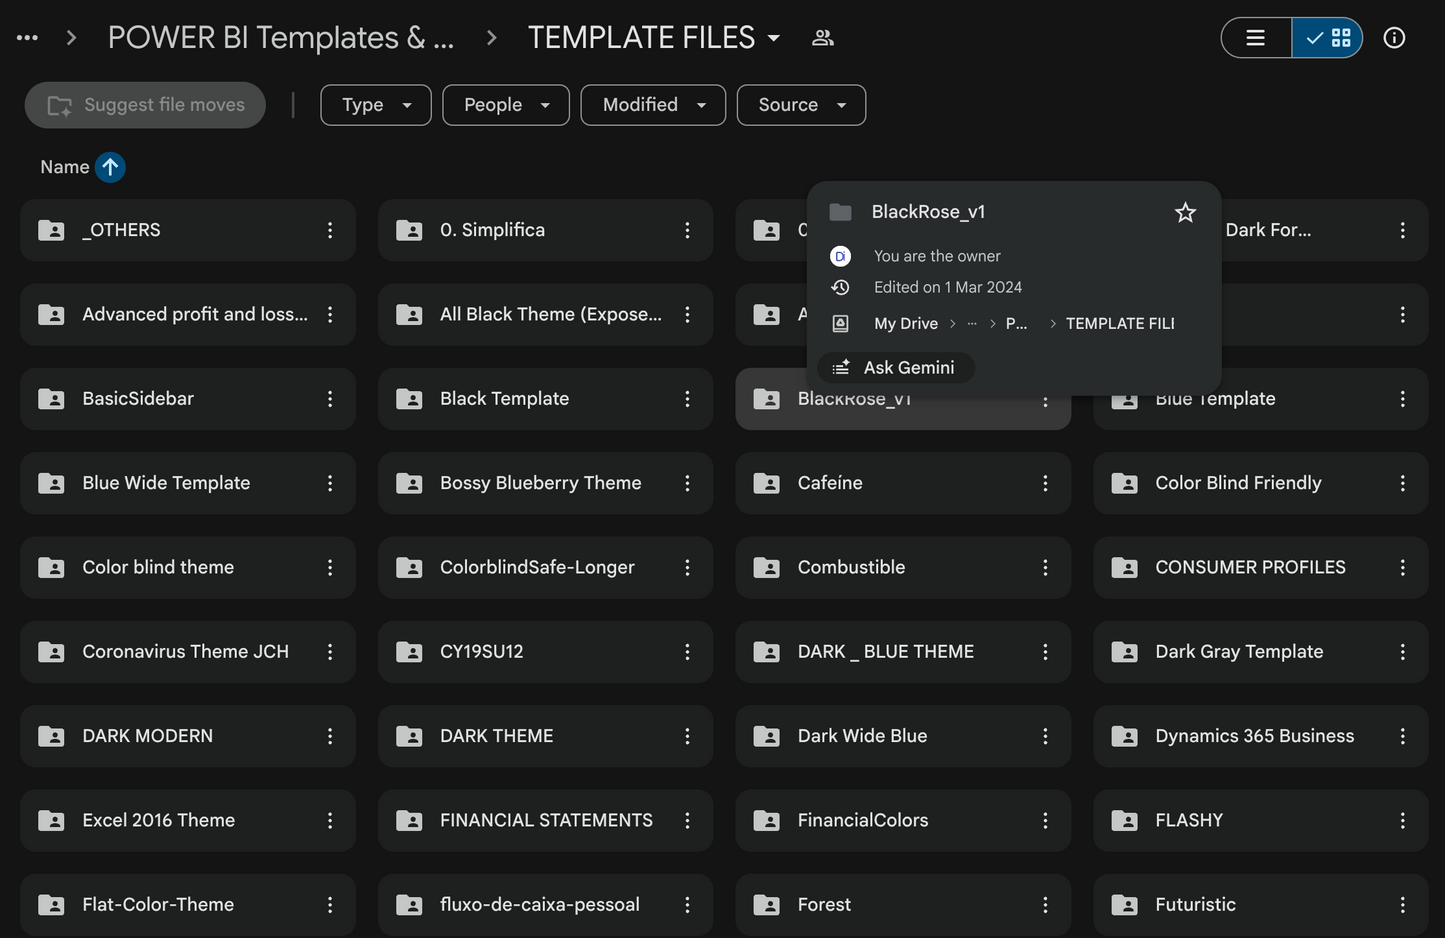Open more actions for Advanced profit and loss

pyautogui.click(x=330, y=314)
